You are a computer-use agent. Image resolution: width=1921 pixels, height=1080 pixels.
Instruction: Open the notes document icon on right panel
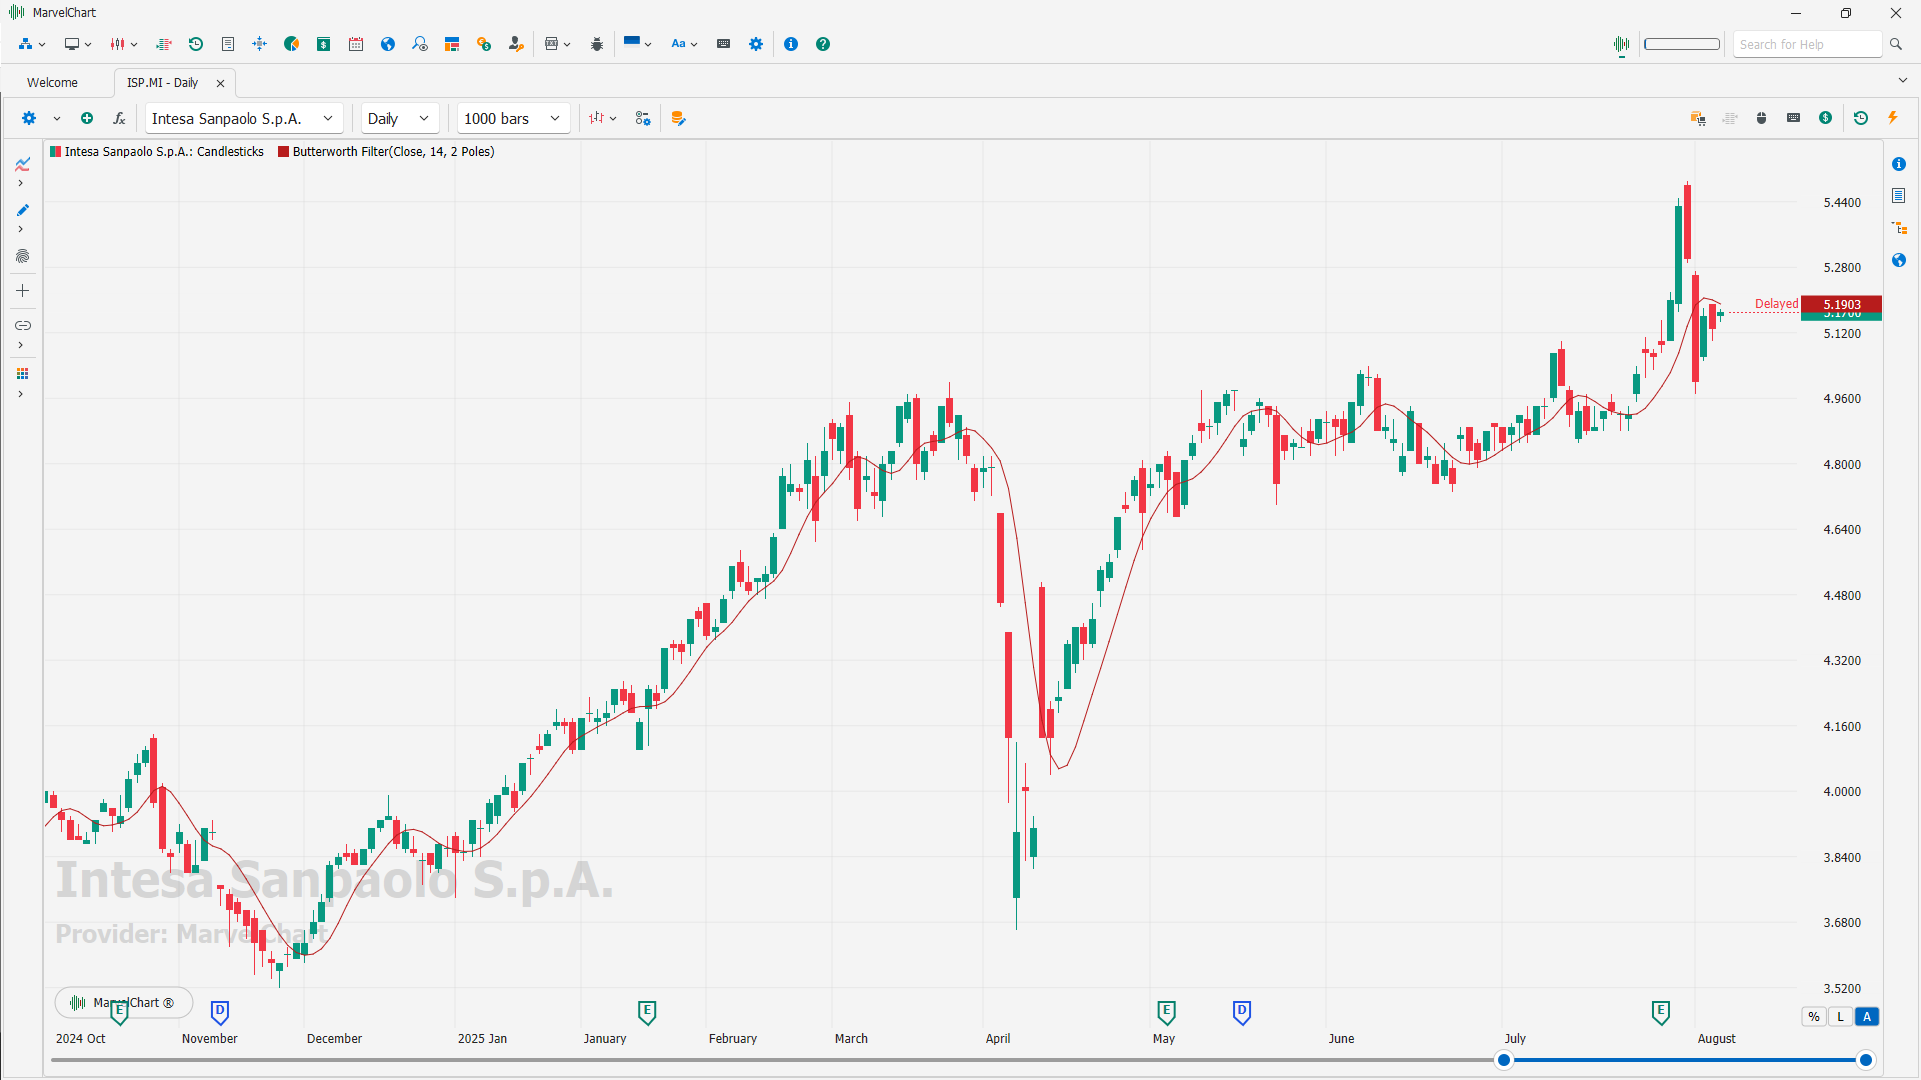1899,196
